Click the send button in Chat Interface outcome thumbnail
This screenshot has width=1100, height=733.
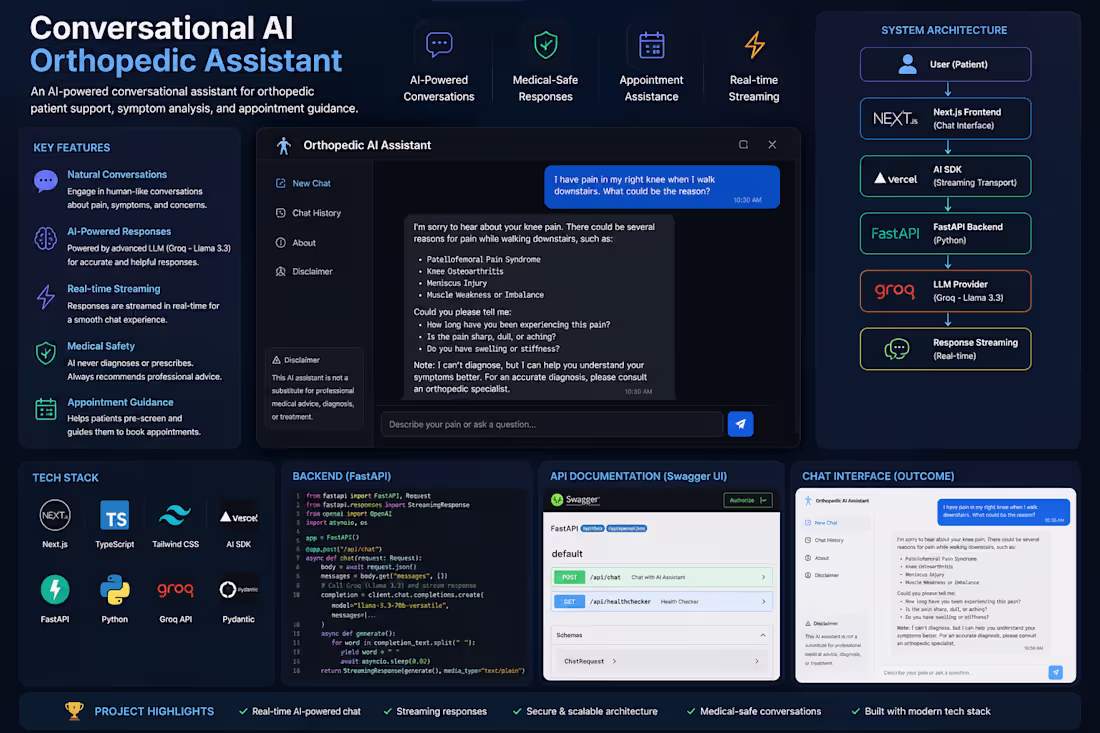click(x=1055, y=672)
